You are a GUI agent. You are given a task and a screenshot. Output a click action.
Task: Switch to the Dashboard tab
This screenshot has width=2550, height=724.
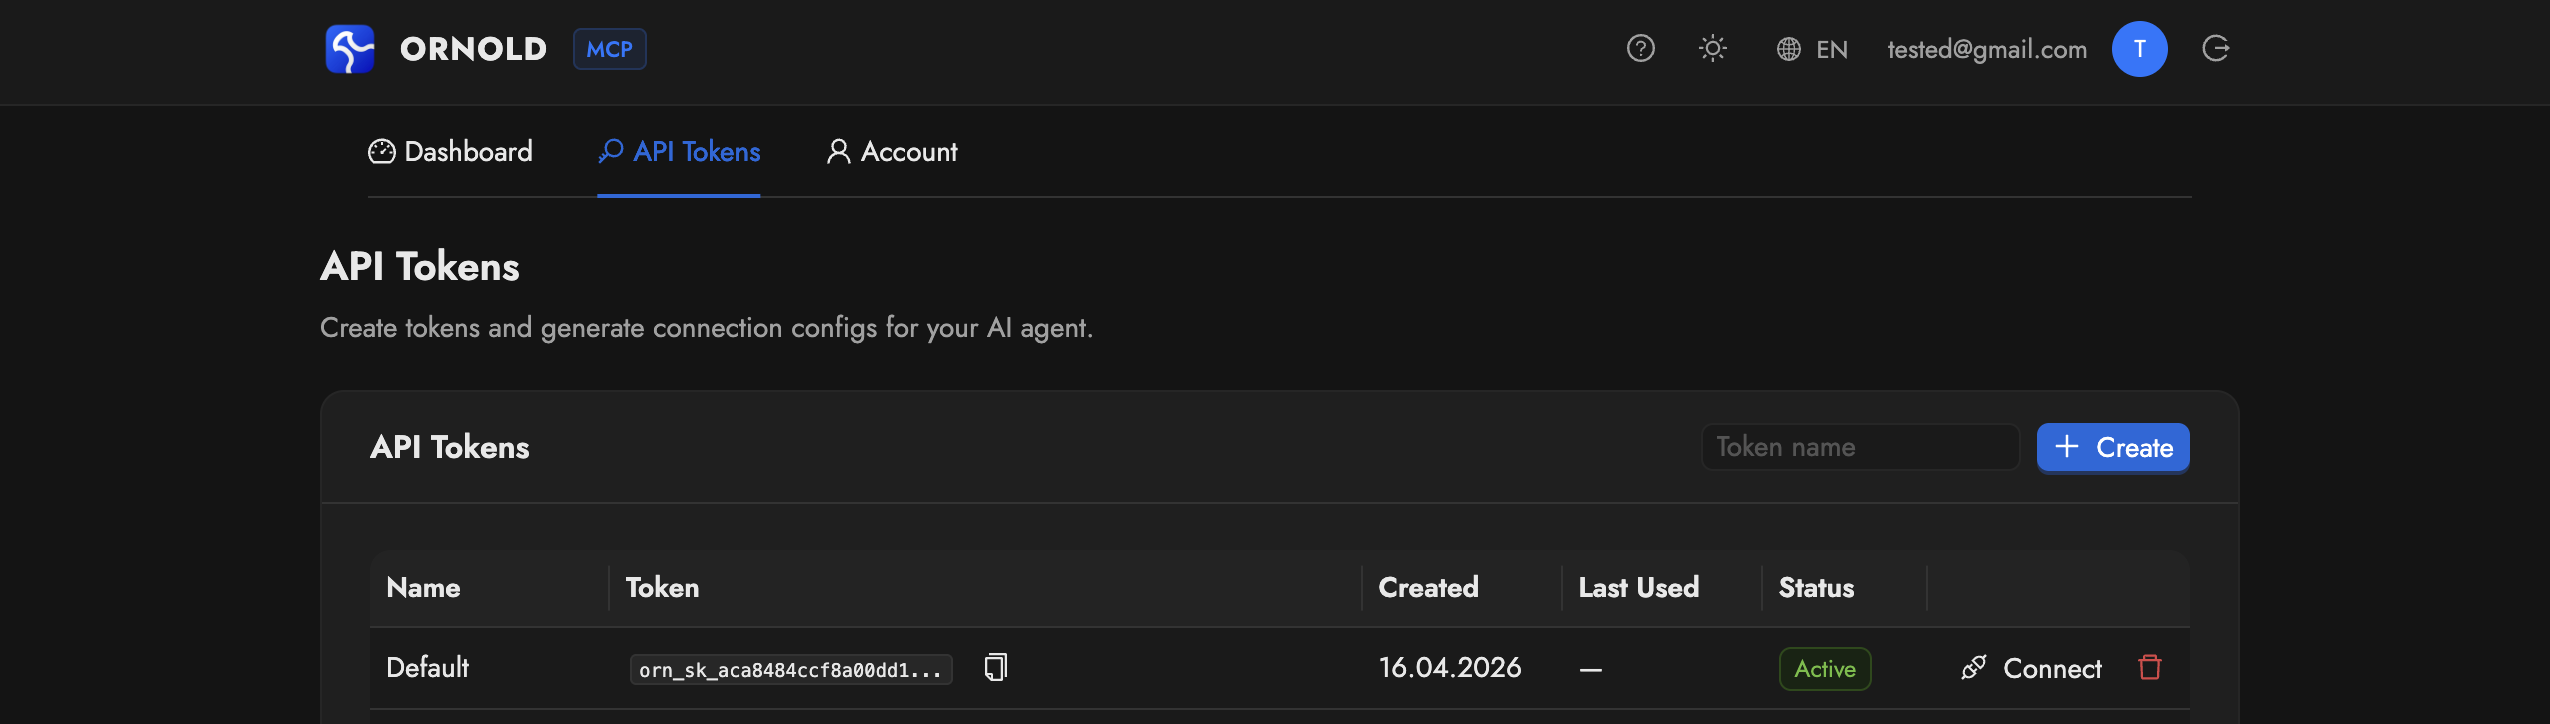click(451, 152)
